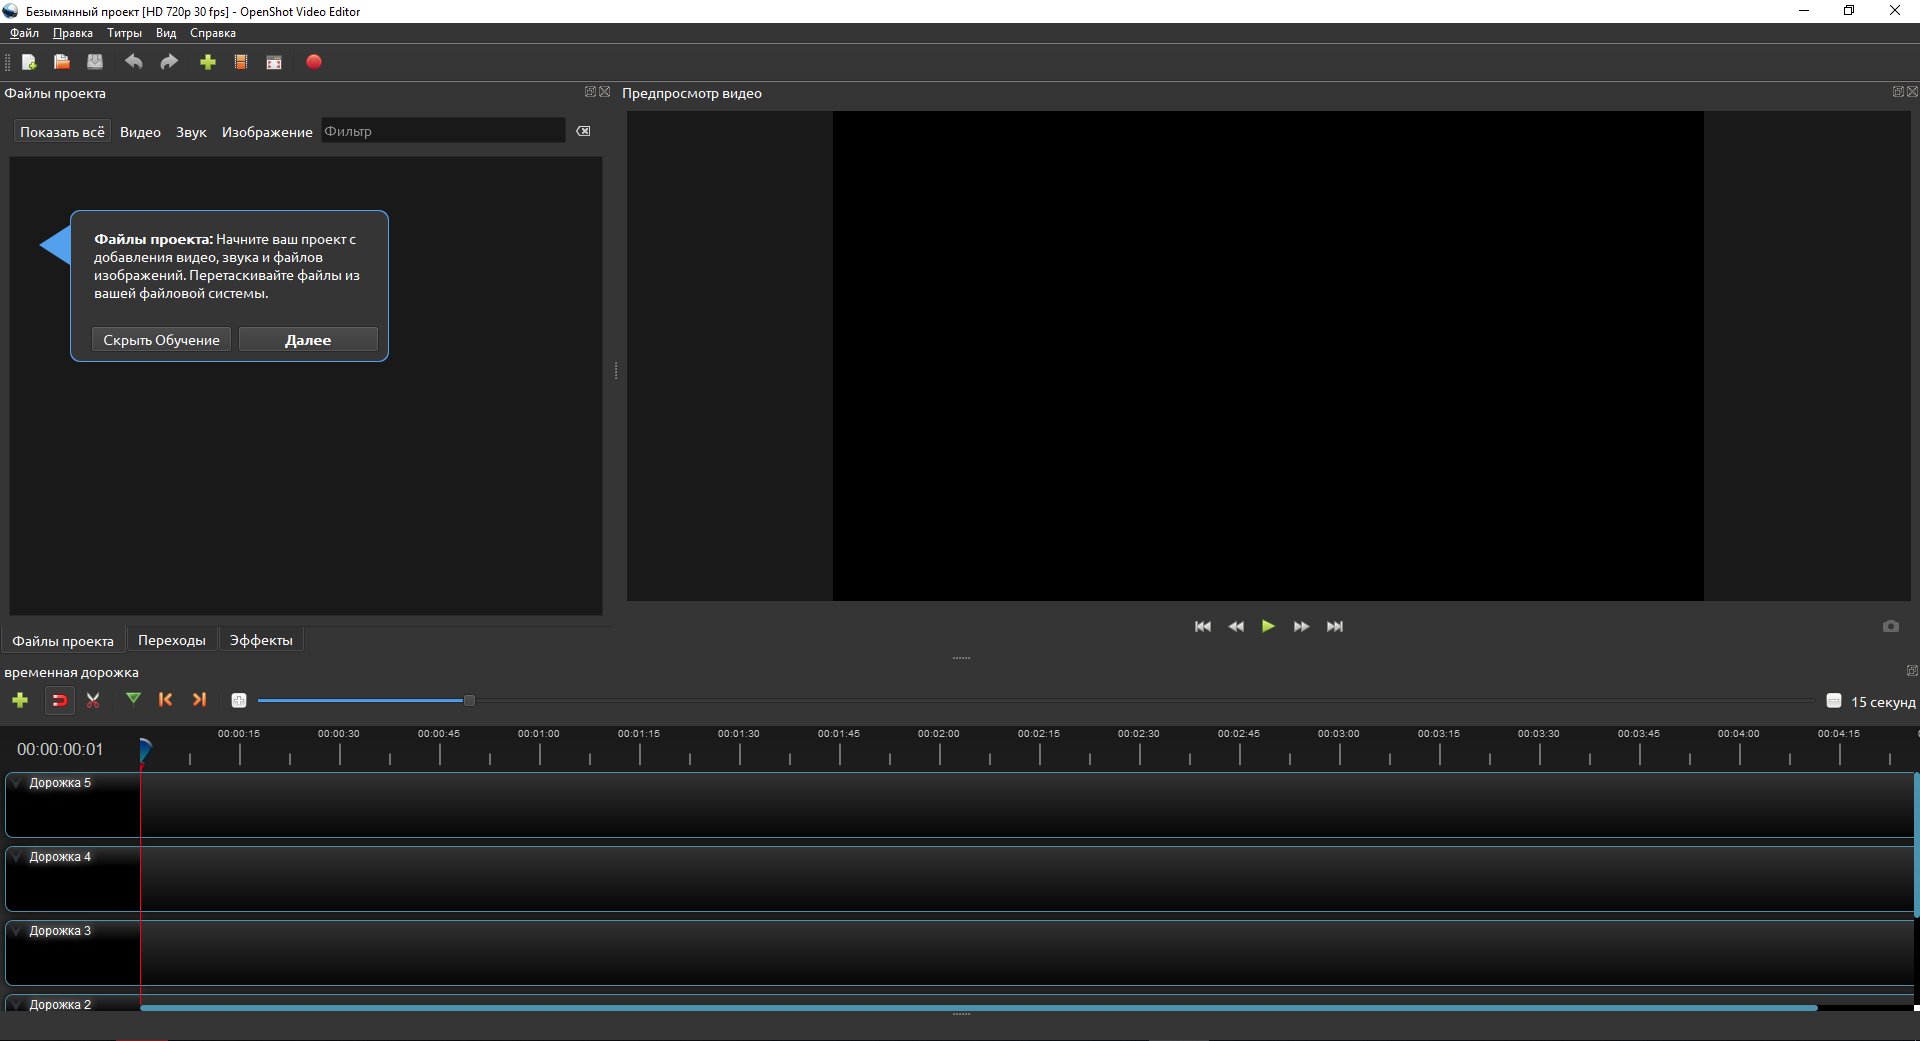Save current frame with camera icon

click(1891, 627)
